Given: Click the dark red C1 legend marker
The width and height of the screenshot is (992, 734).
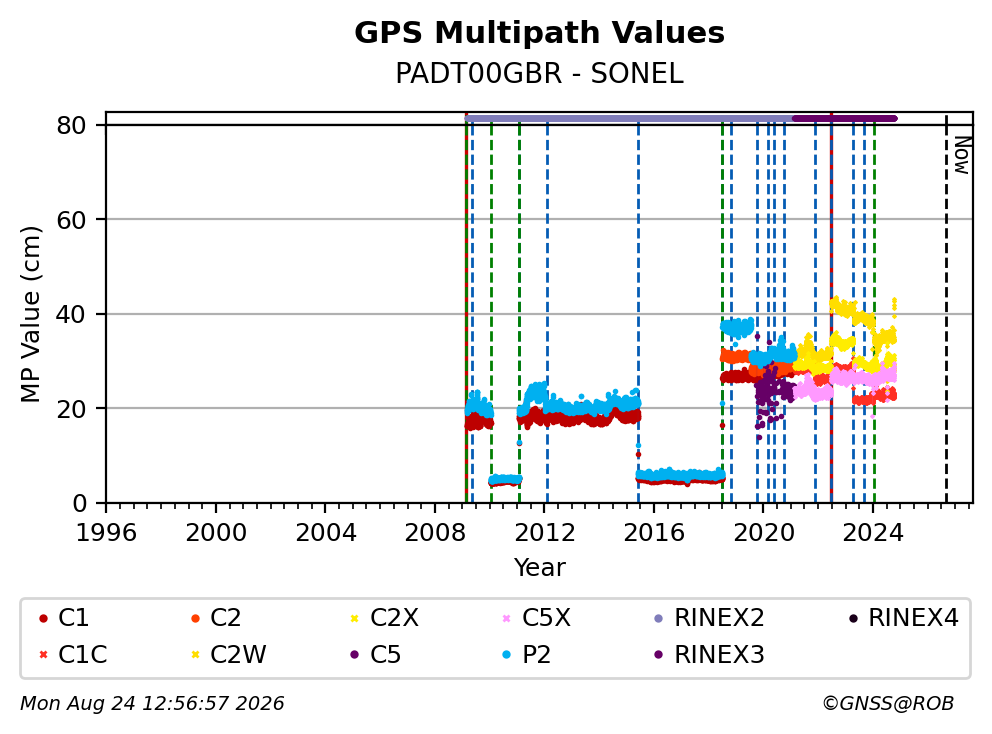Looking at the screenshot, I should 43,618.
